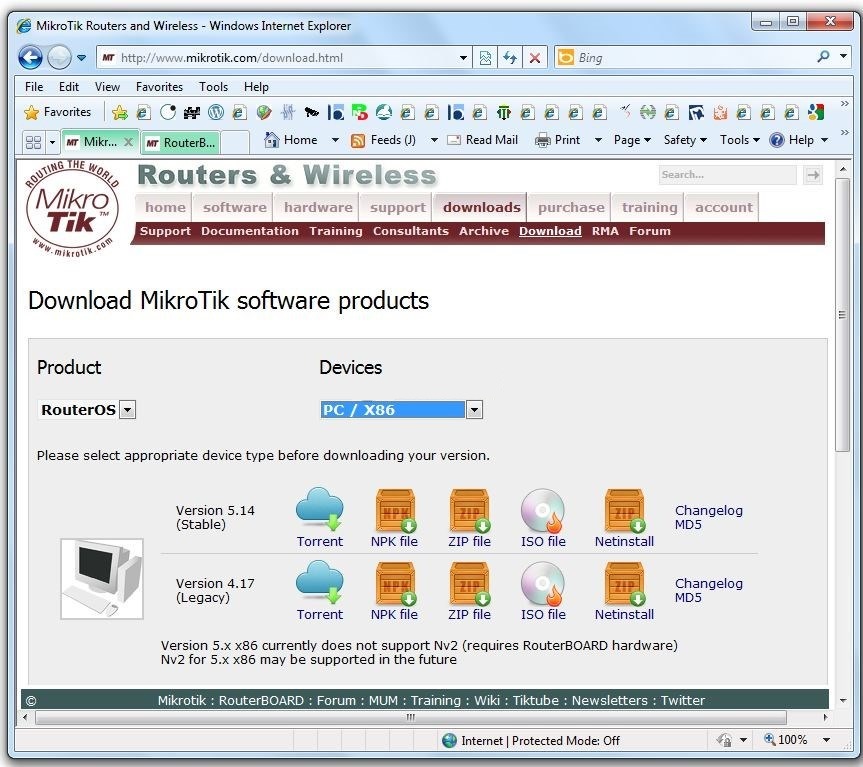Click the Twitter link in footer

click(x=682, y=700)
